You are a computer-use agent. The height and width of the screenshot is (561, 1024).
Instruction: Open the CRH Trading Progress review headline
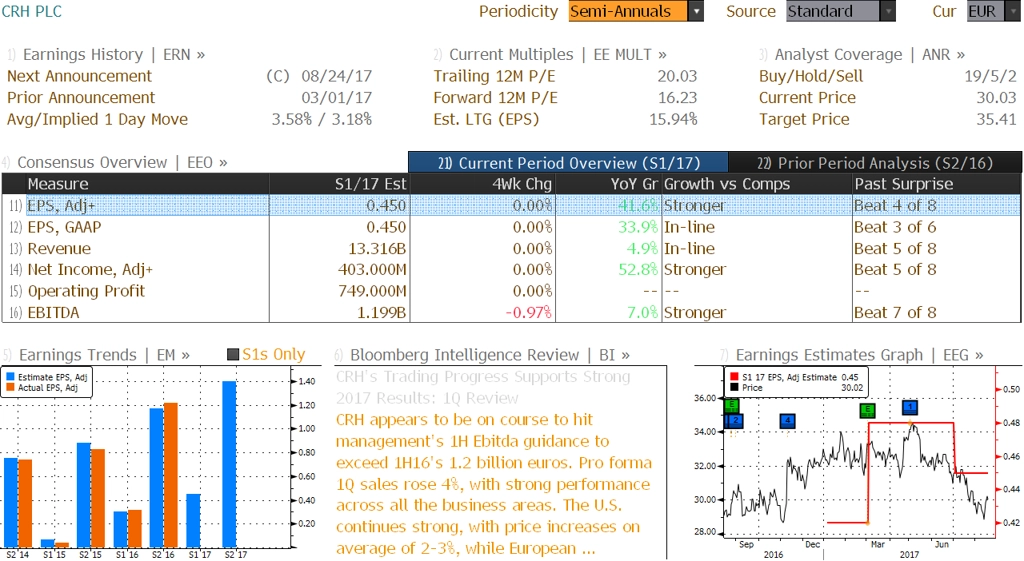tap(483, 387)
